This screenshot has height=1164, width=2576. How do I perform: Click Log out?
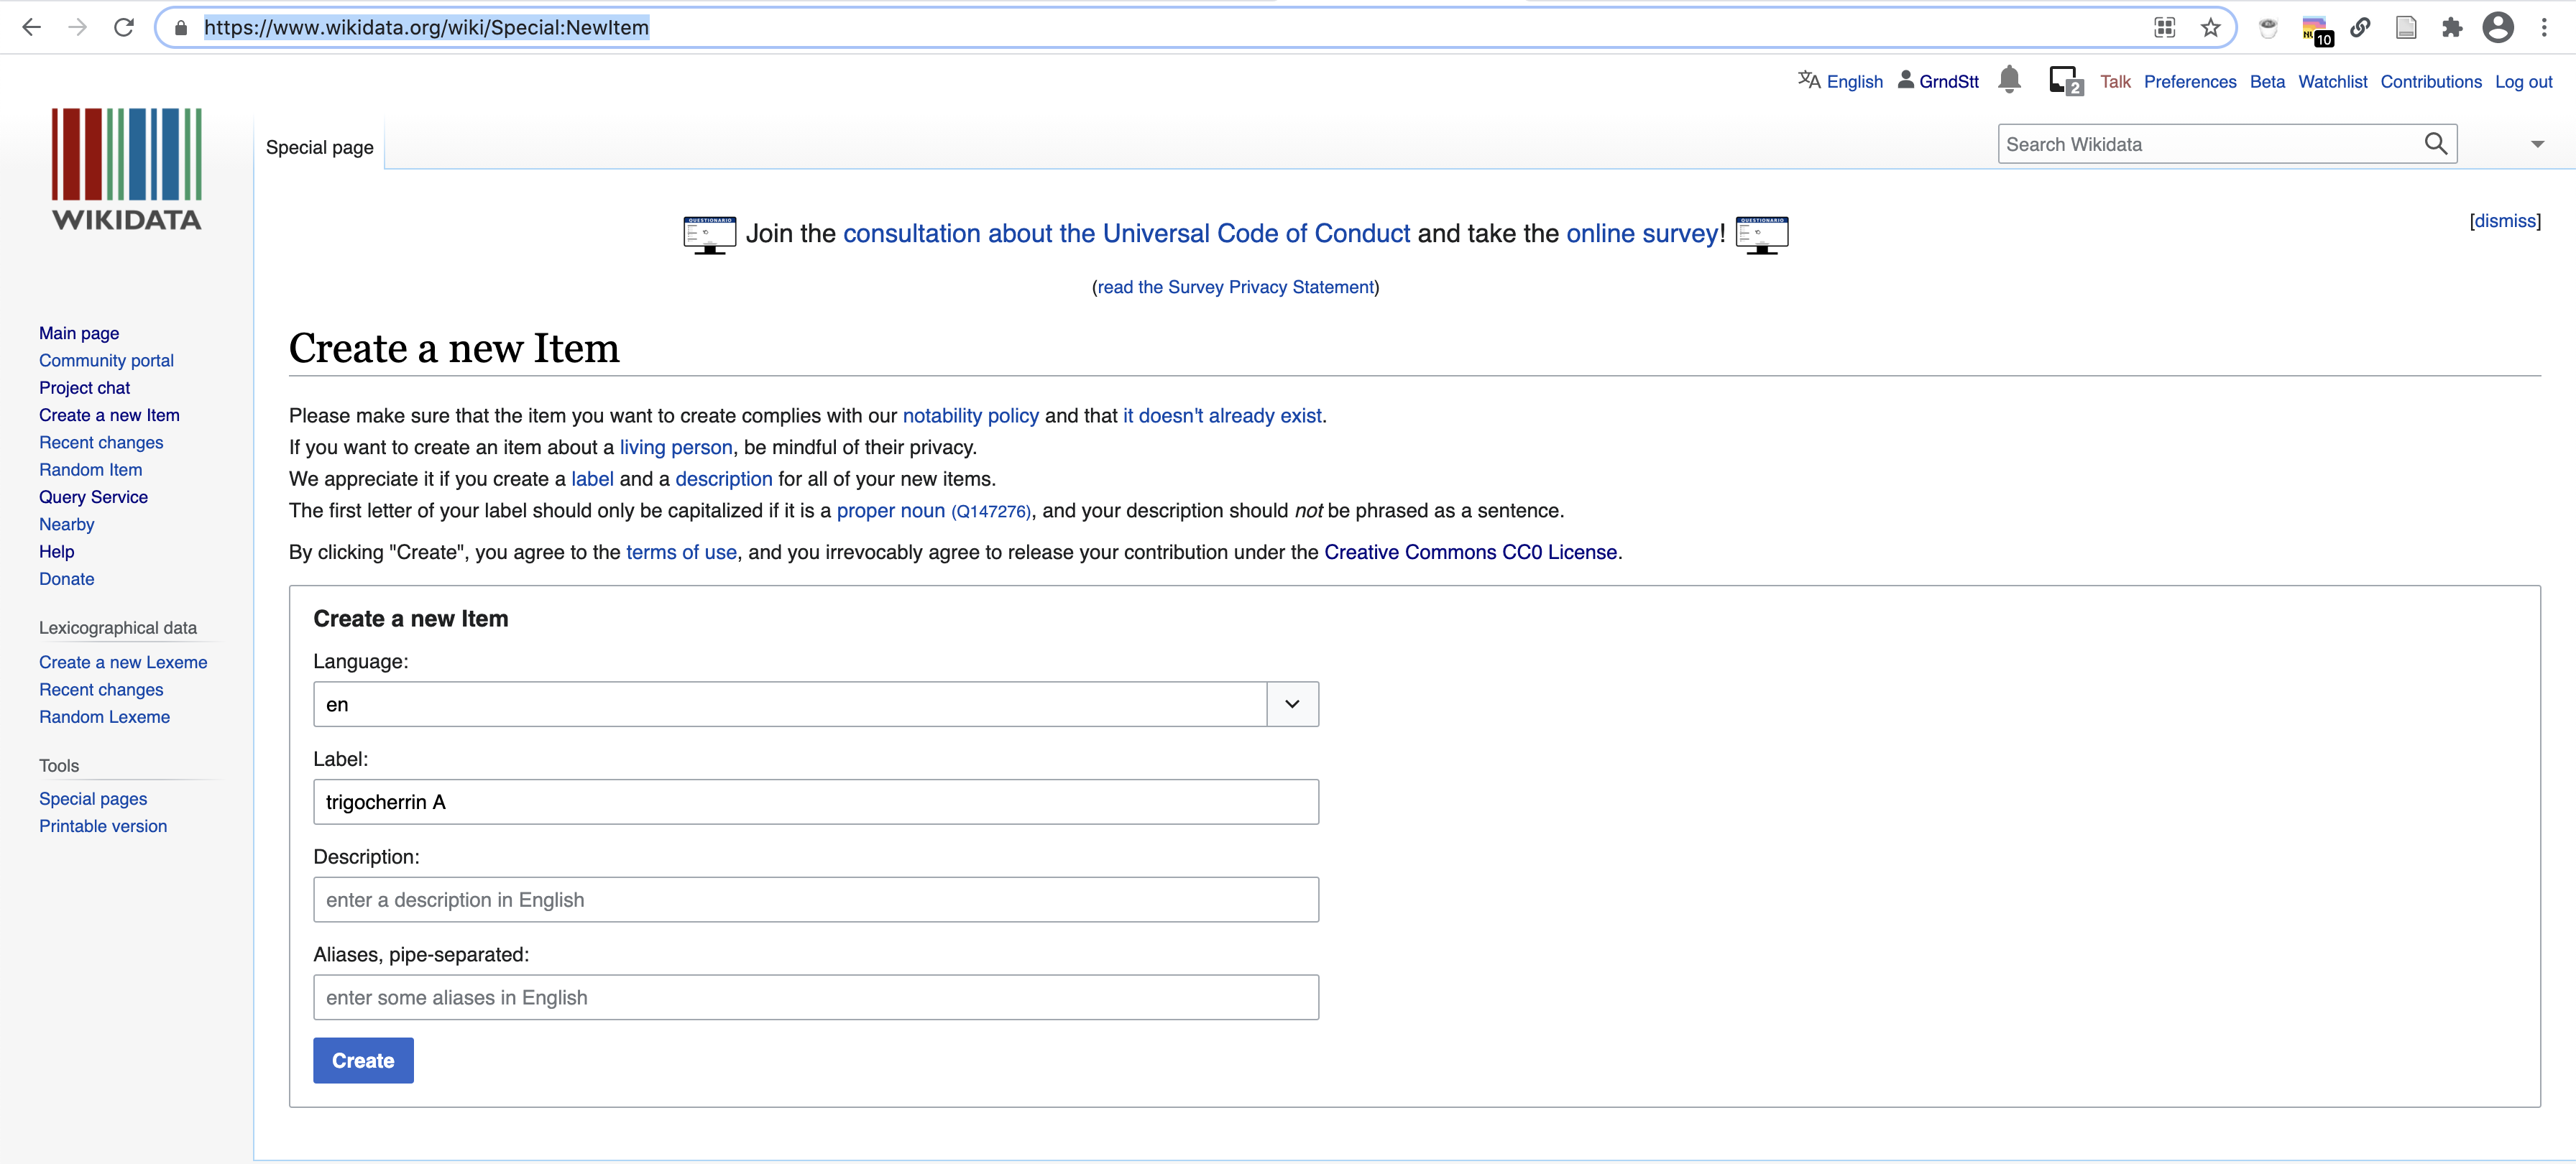[x=2523, y=82]
